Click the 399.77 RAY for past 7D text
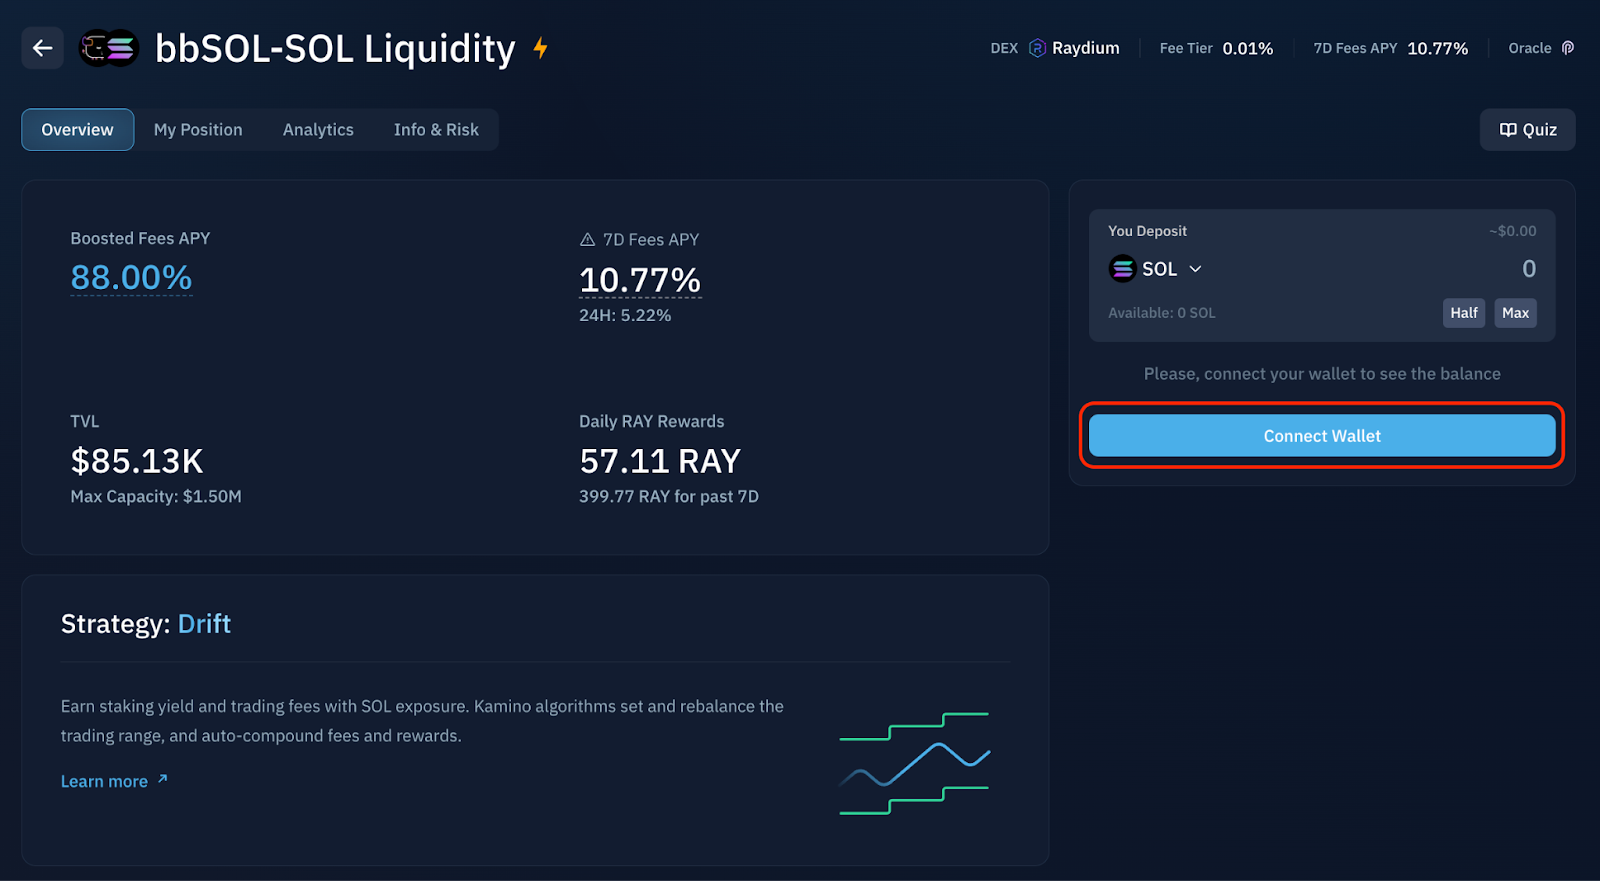 669,496
